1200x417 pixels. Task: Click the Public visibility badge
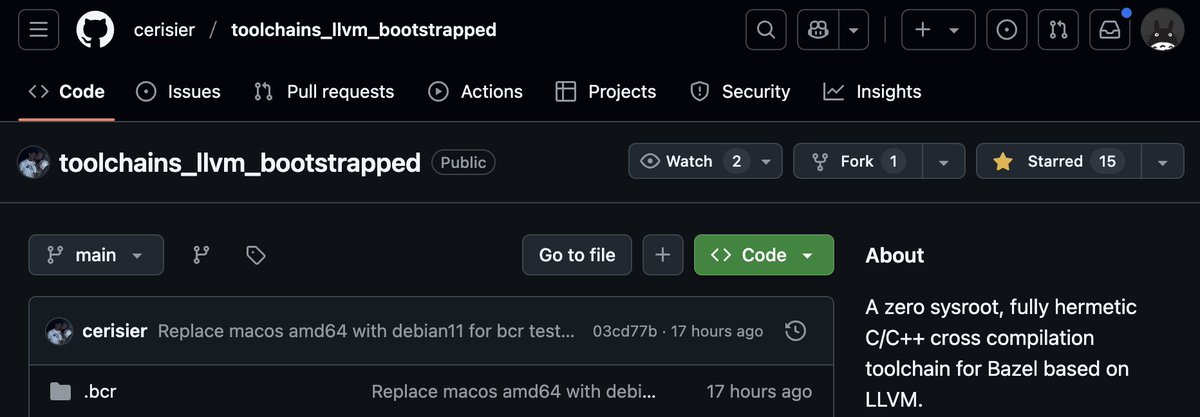pos(463,162)
